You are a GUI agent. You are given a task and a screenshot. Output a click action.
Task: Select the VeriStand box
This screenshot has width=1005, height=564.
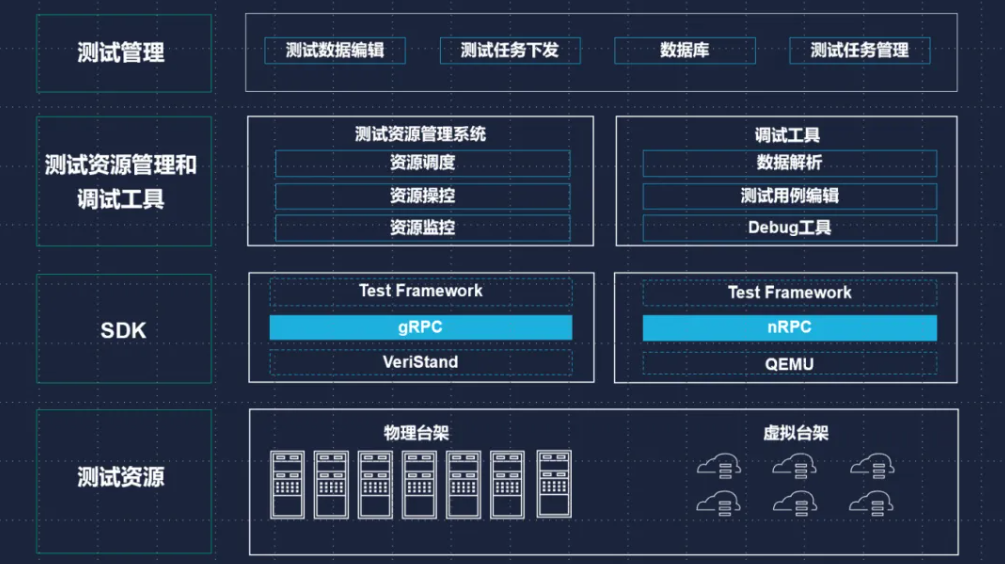421,362
